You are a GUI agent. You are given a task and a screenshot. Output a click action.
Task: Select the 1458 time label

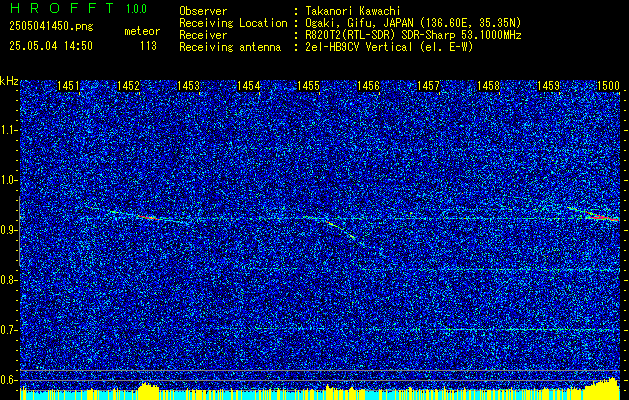tap(489, 86)
